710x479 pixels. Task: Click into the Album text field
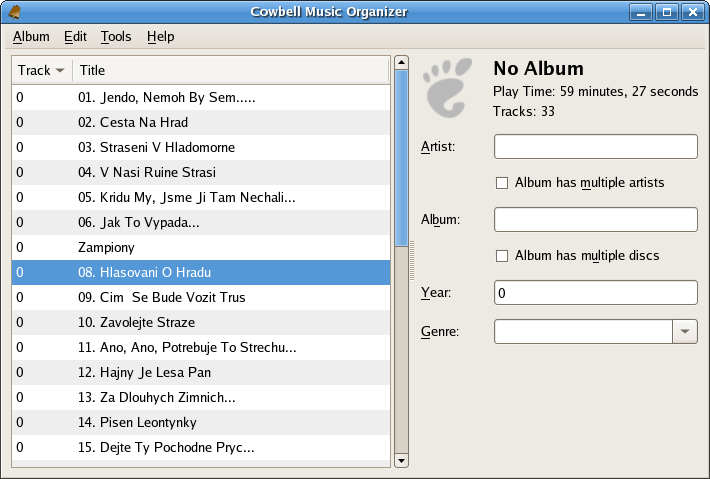pyautogui.click(x=595, y=220)
